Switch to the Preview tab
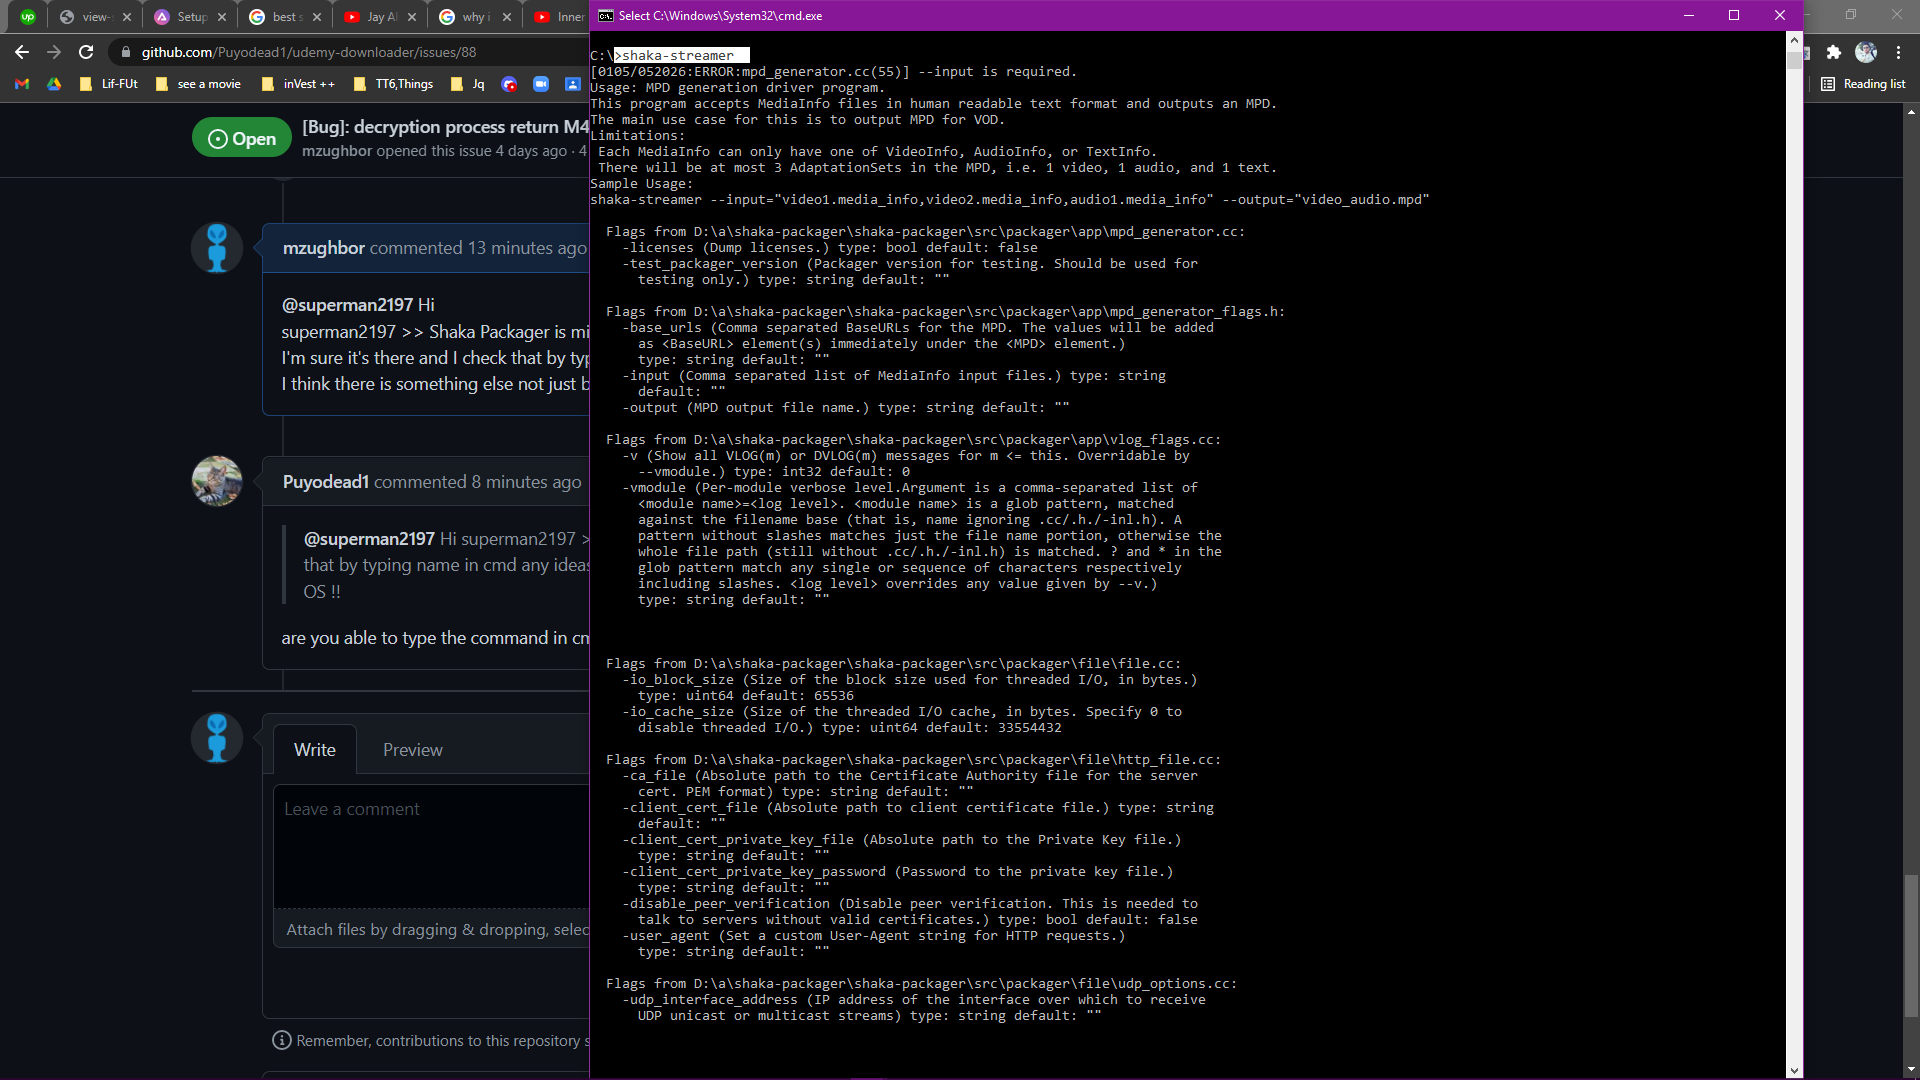The width and height of the screenshot is (1920, 1080). click(412, 749)
